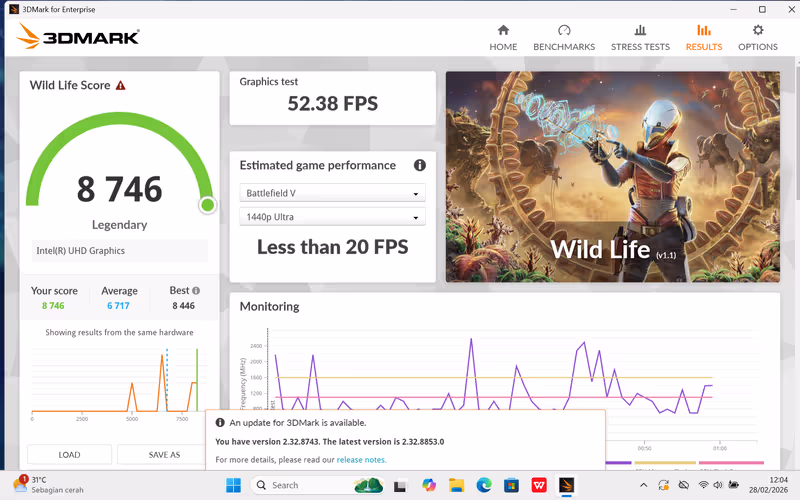Click the Wild Life benchmark artwork

[612, 176]
